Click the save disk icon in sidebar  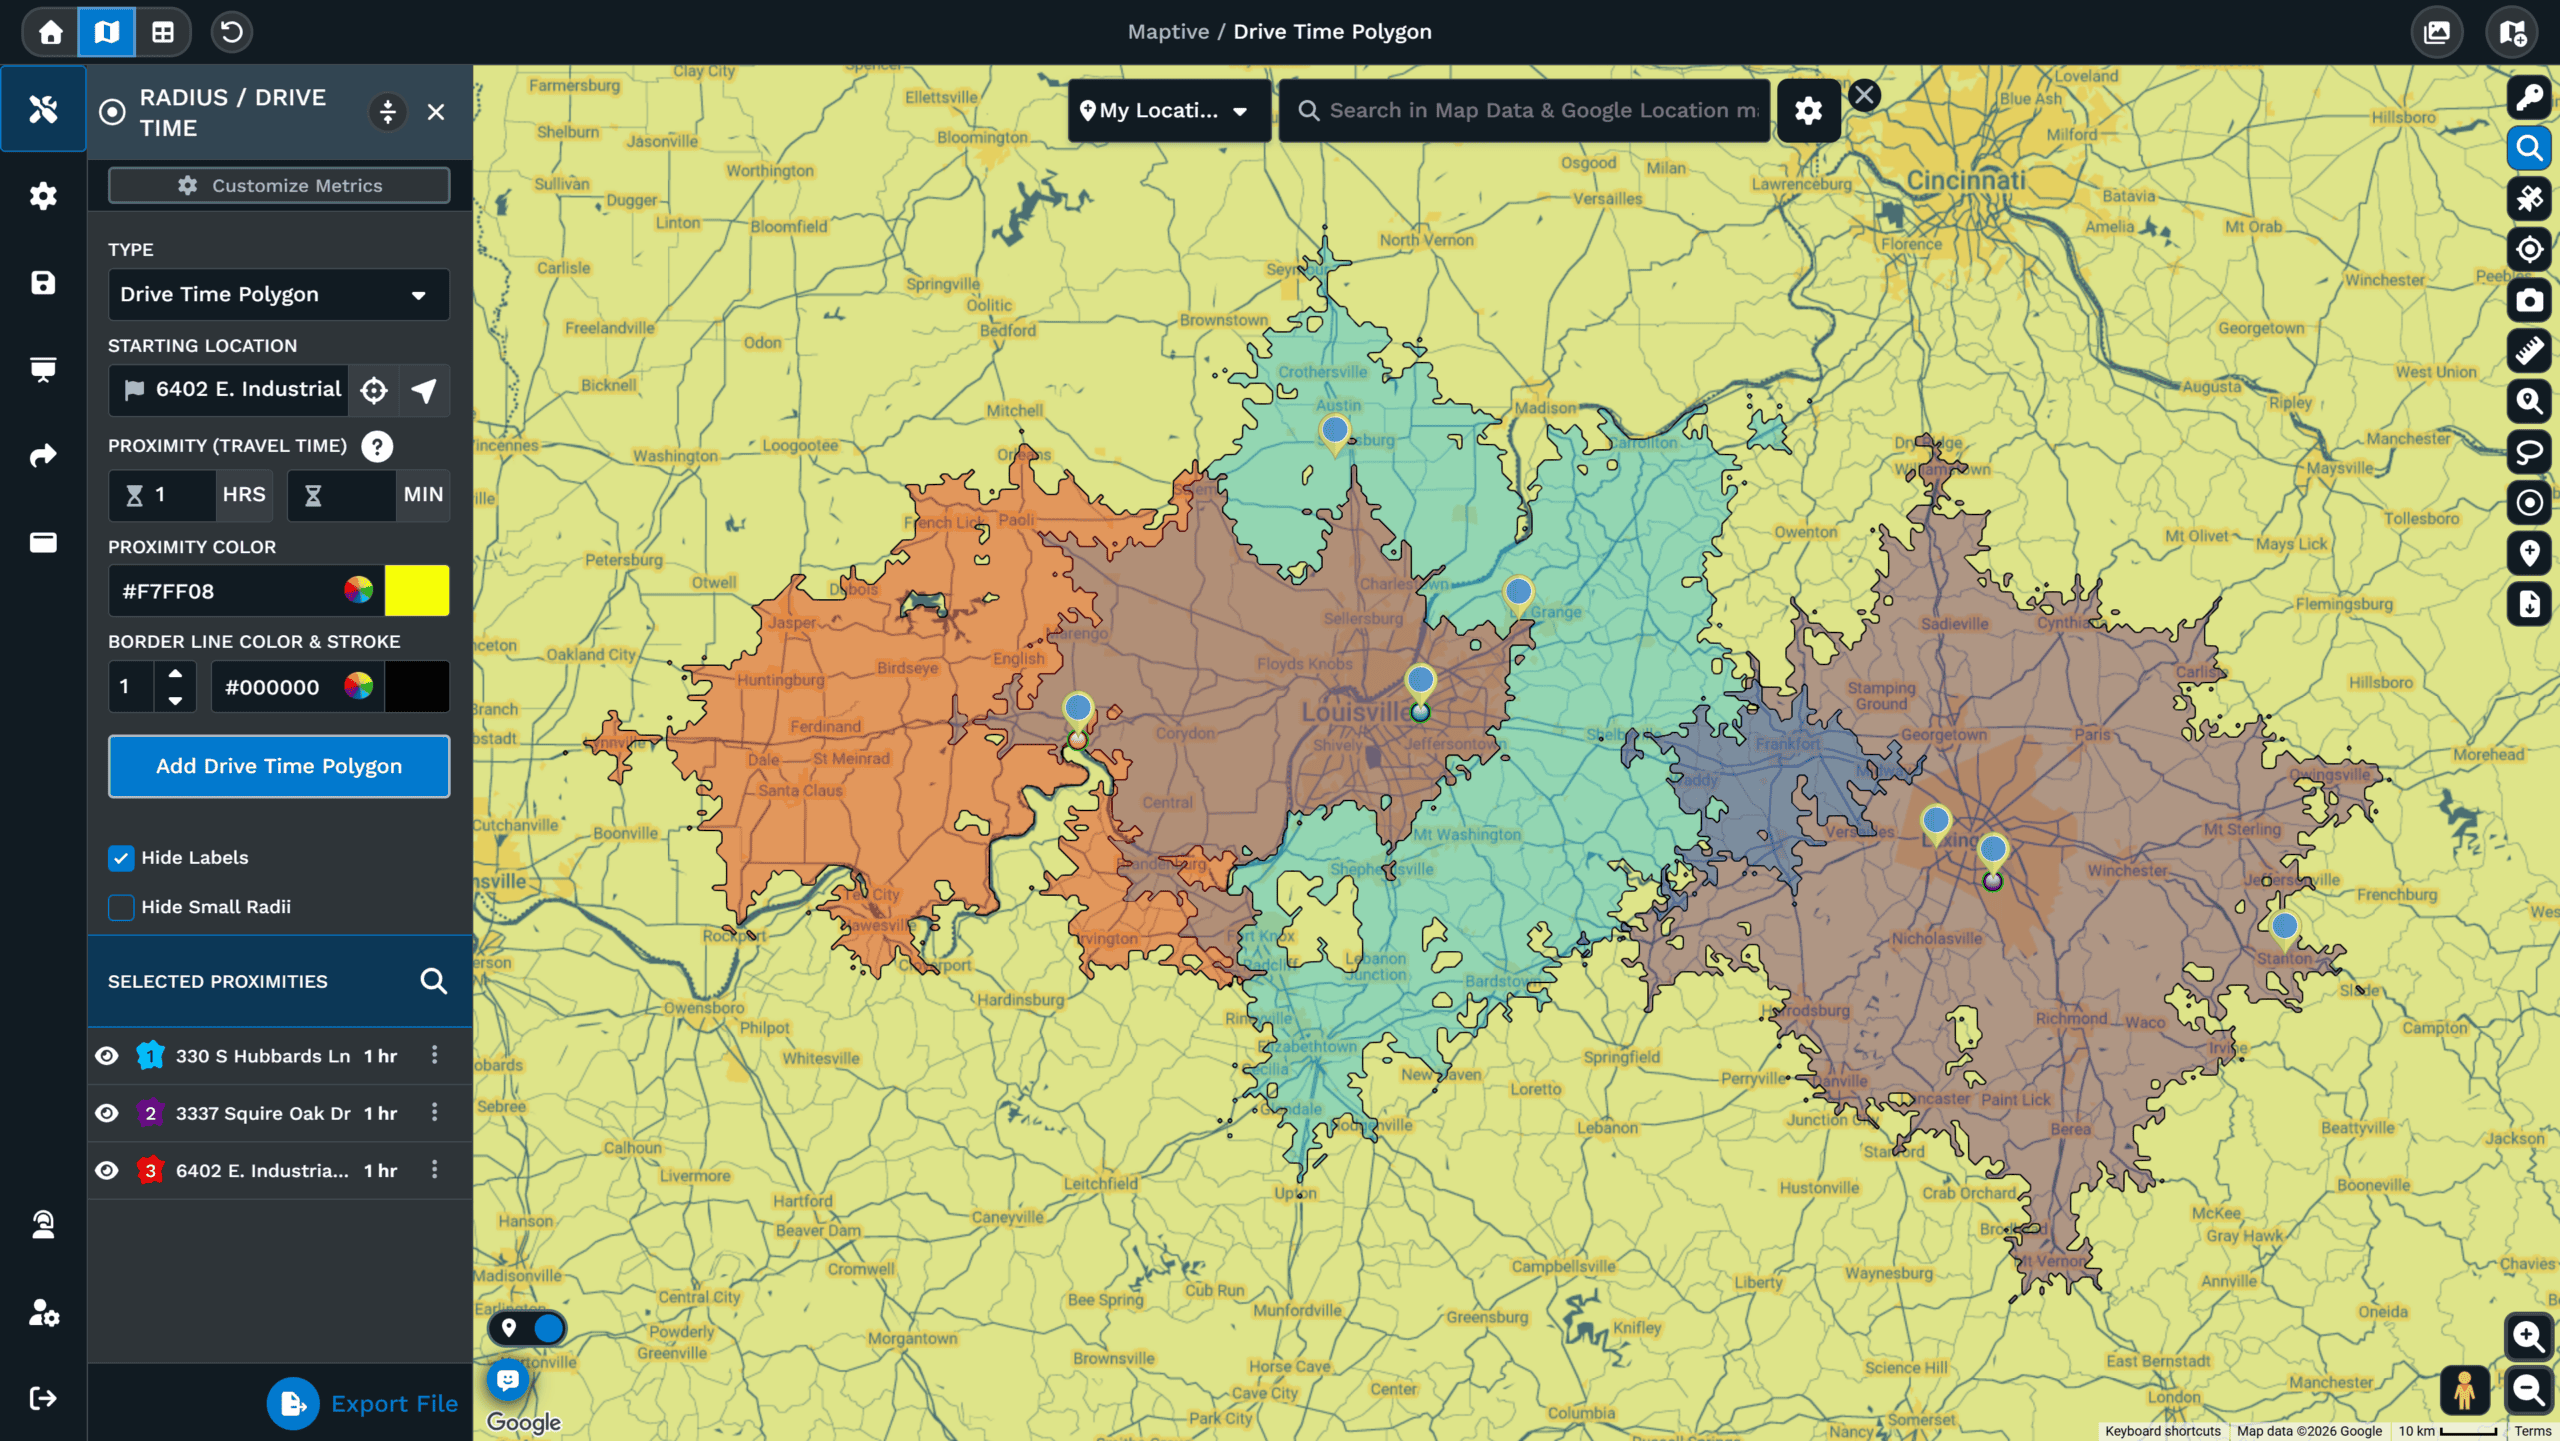43,283
